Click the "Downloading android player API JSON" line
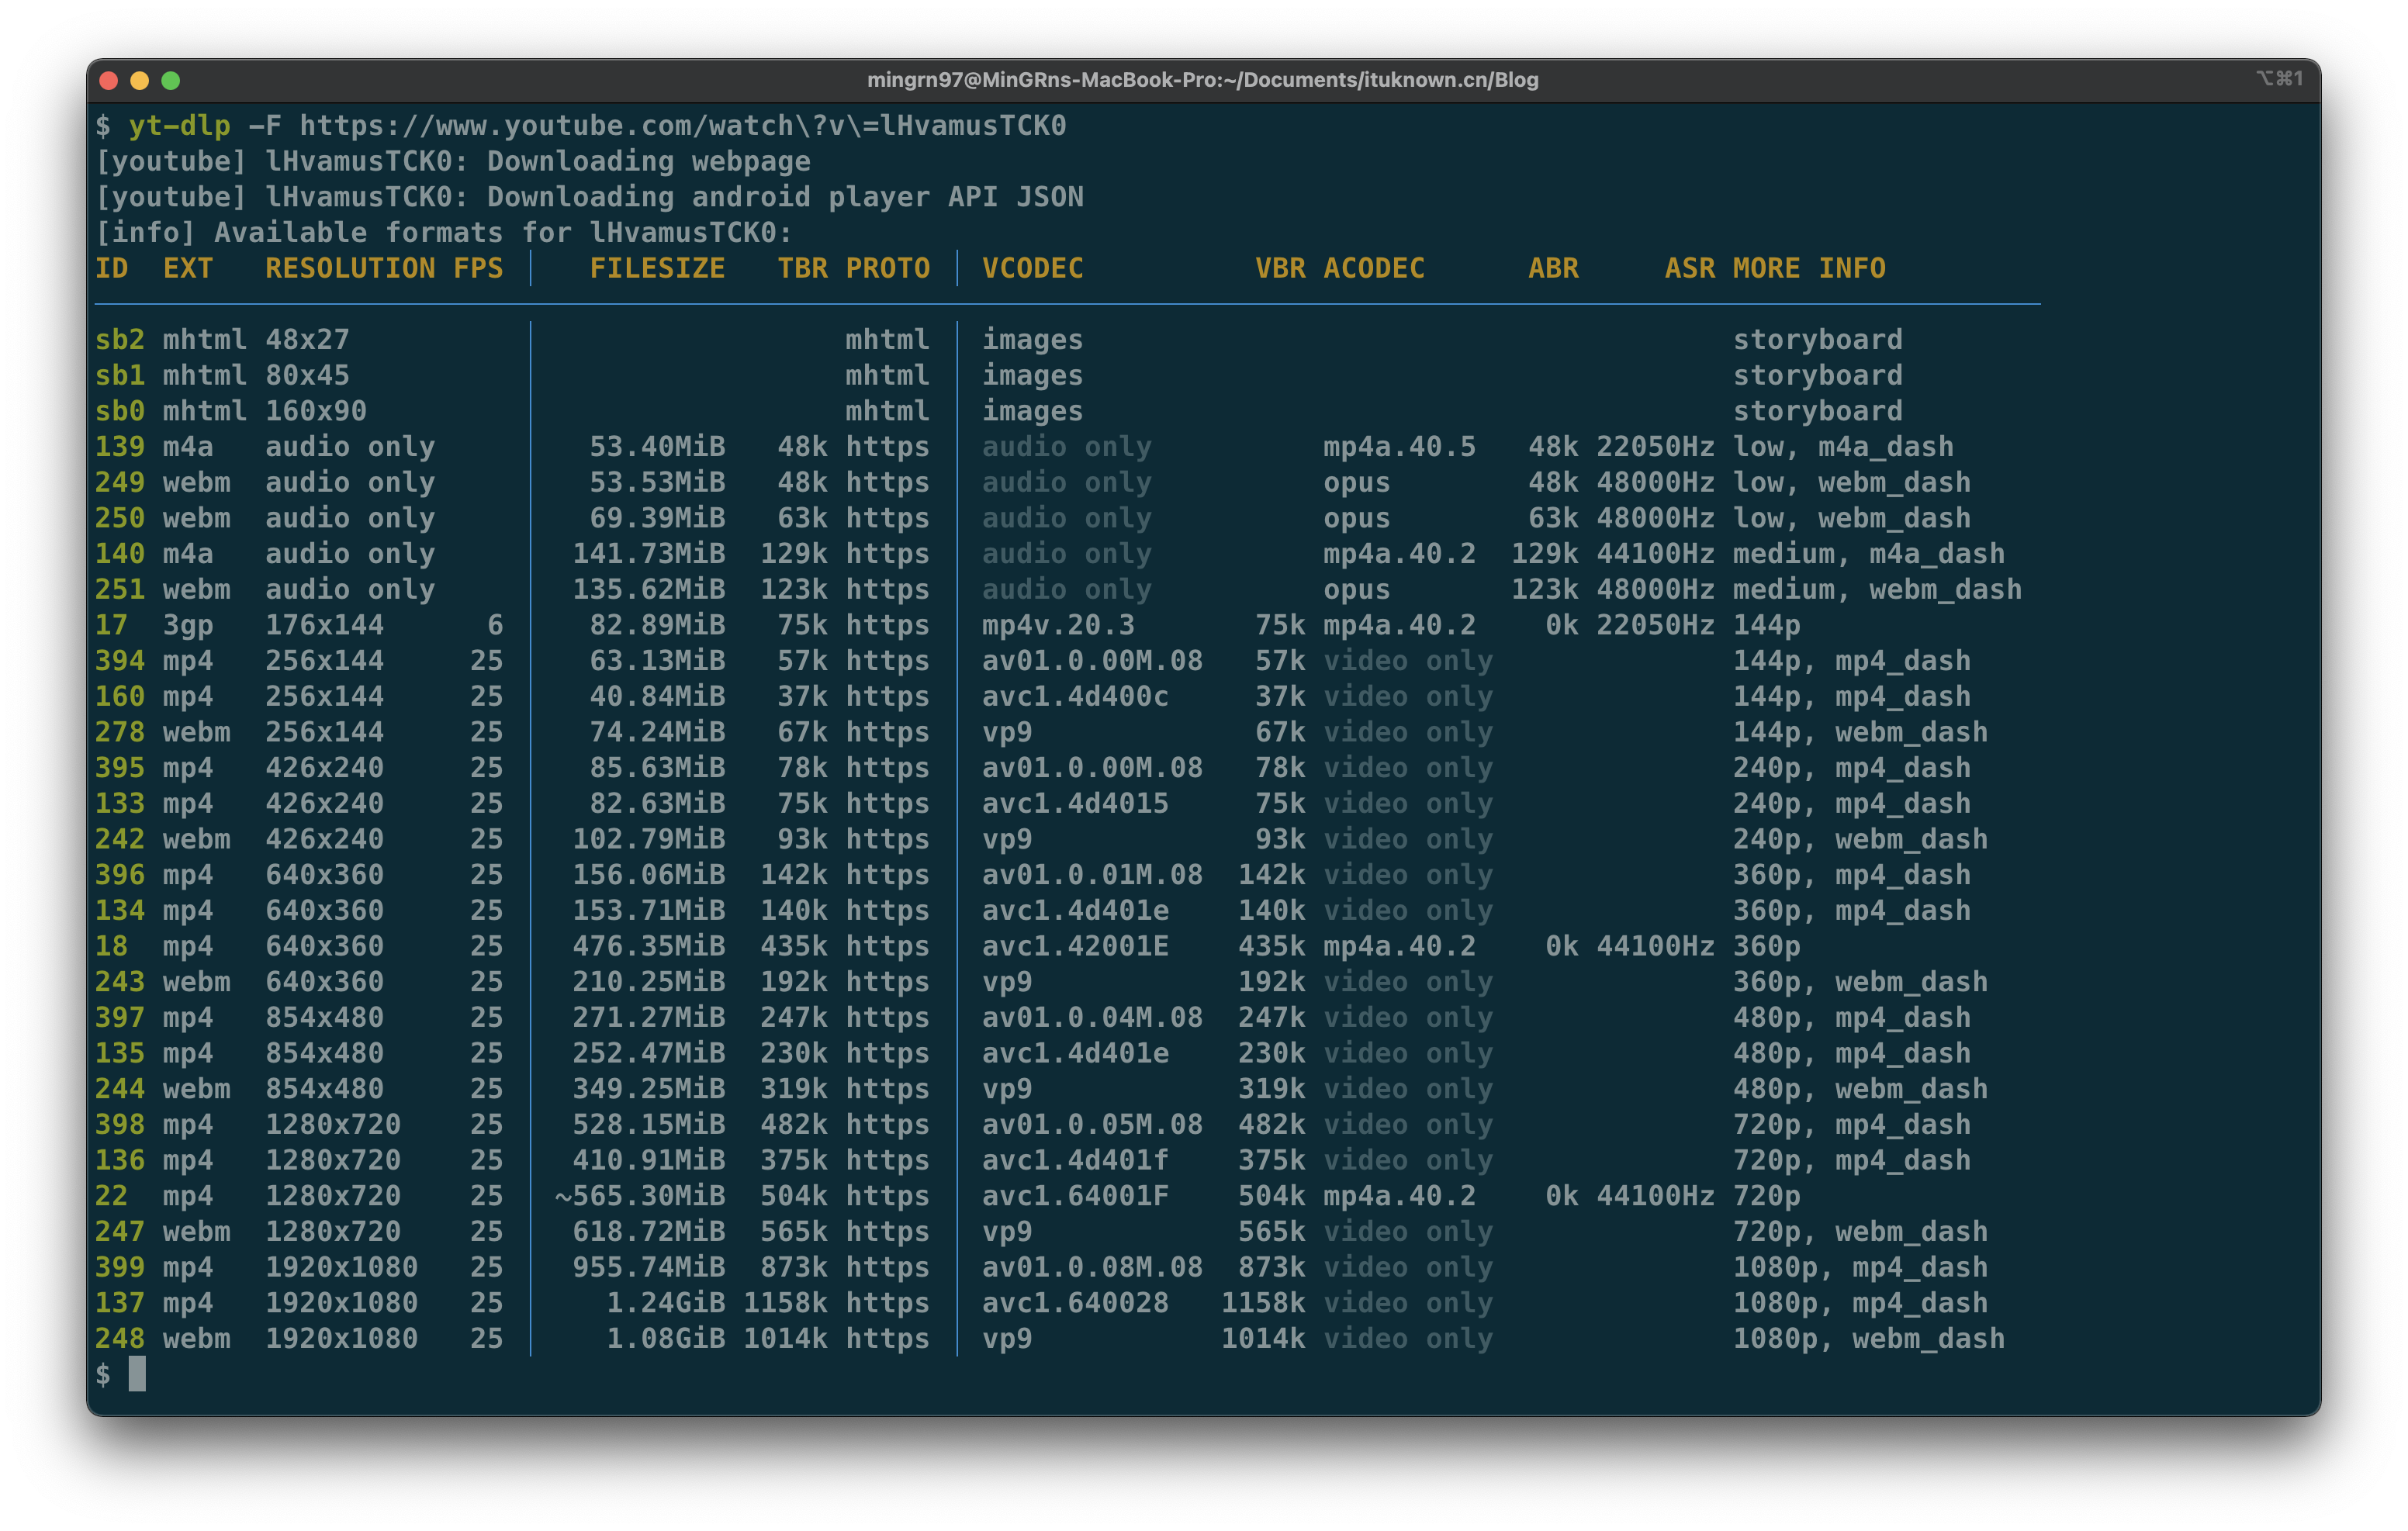Viewport: 2408px width, 1531px height. click(589, 197)
